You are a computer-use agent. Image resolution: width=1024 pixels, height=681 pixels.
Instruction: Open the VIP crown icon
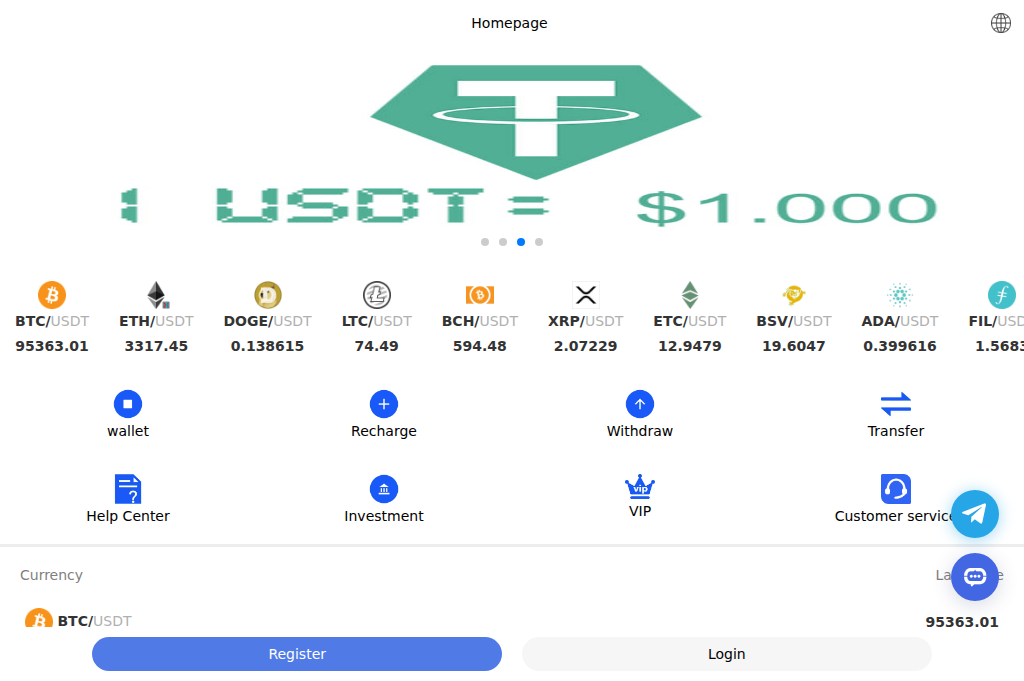click(x=639, y=489)
